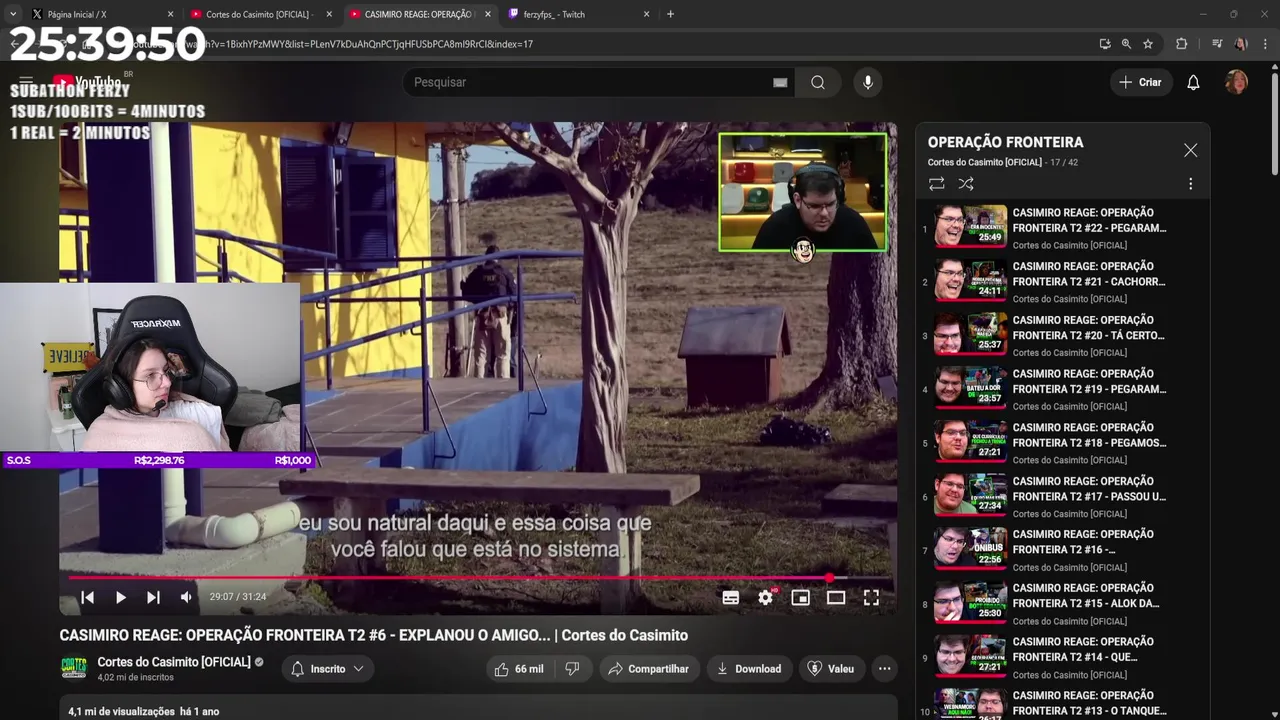Screen dimensions: 1280x720
Task: Click the install/cast screen icon in the address bar
Action: (x=1104, y=44)
